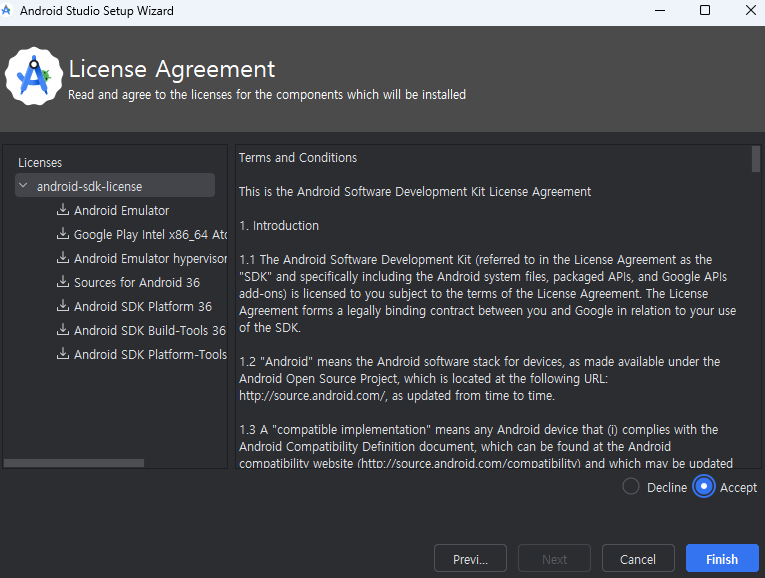Click the 'Licenses' panel heading
The image size is (765, 578).
pyautogui.click(x=40, y=162)
